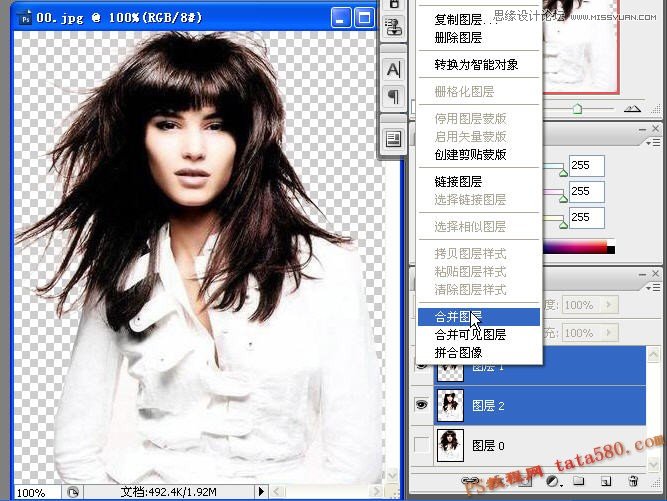Screen dimensions: 667x501
Task: Click the 图层 2 layer name
Action: click(488, 406)
